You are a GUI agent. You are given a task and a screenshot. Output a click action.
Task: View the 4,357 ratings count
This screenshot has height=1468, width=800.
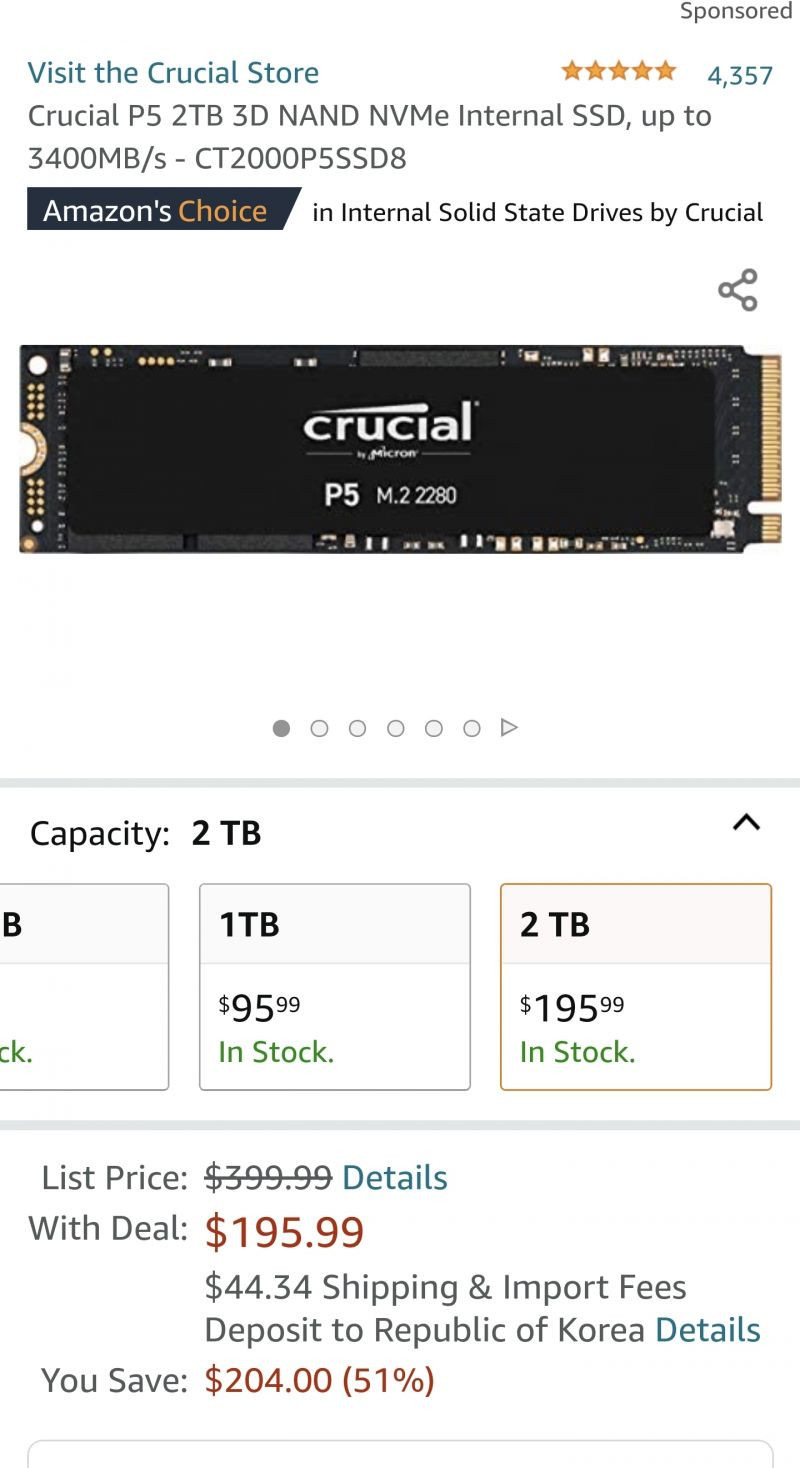point(740,76)
